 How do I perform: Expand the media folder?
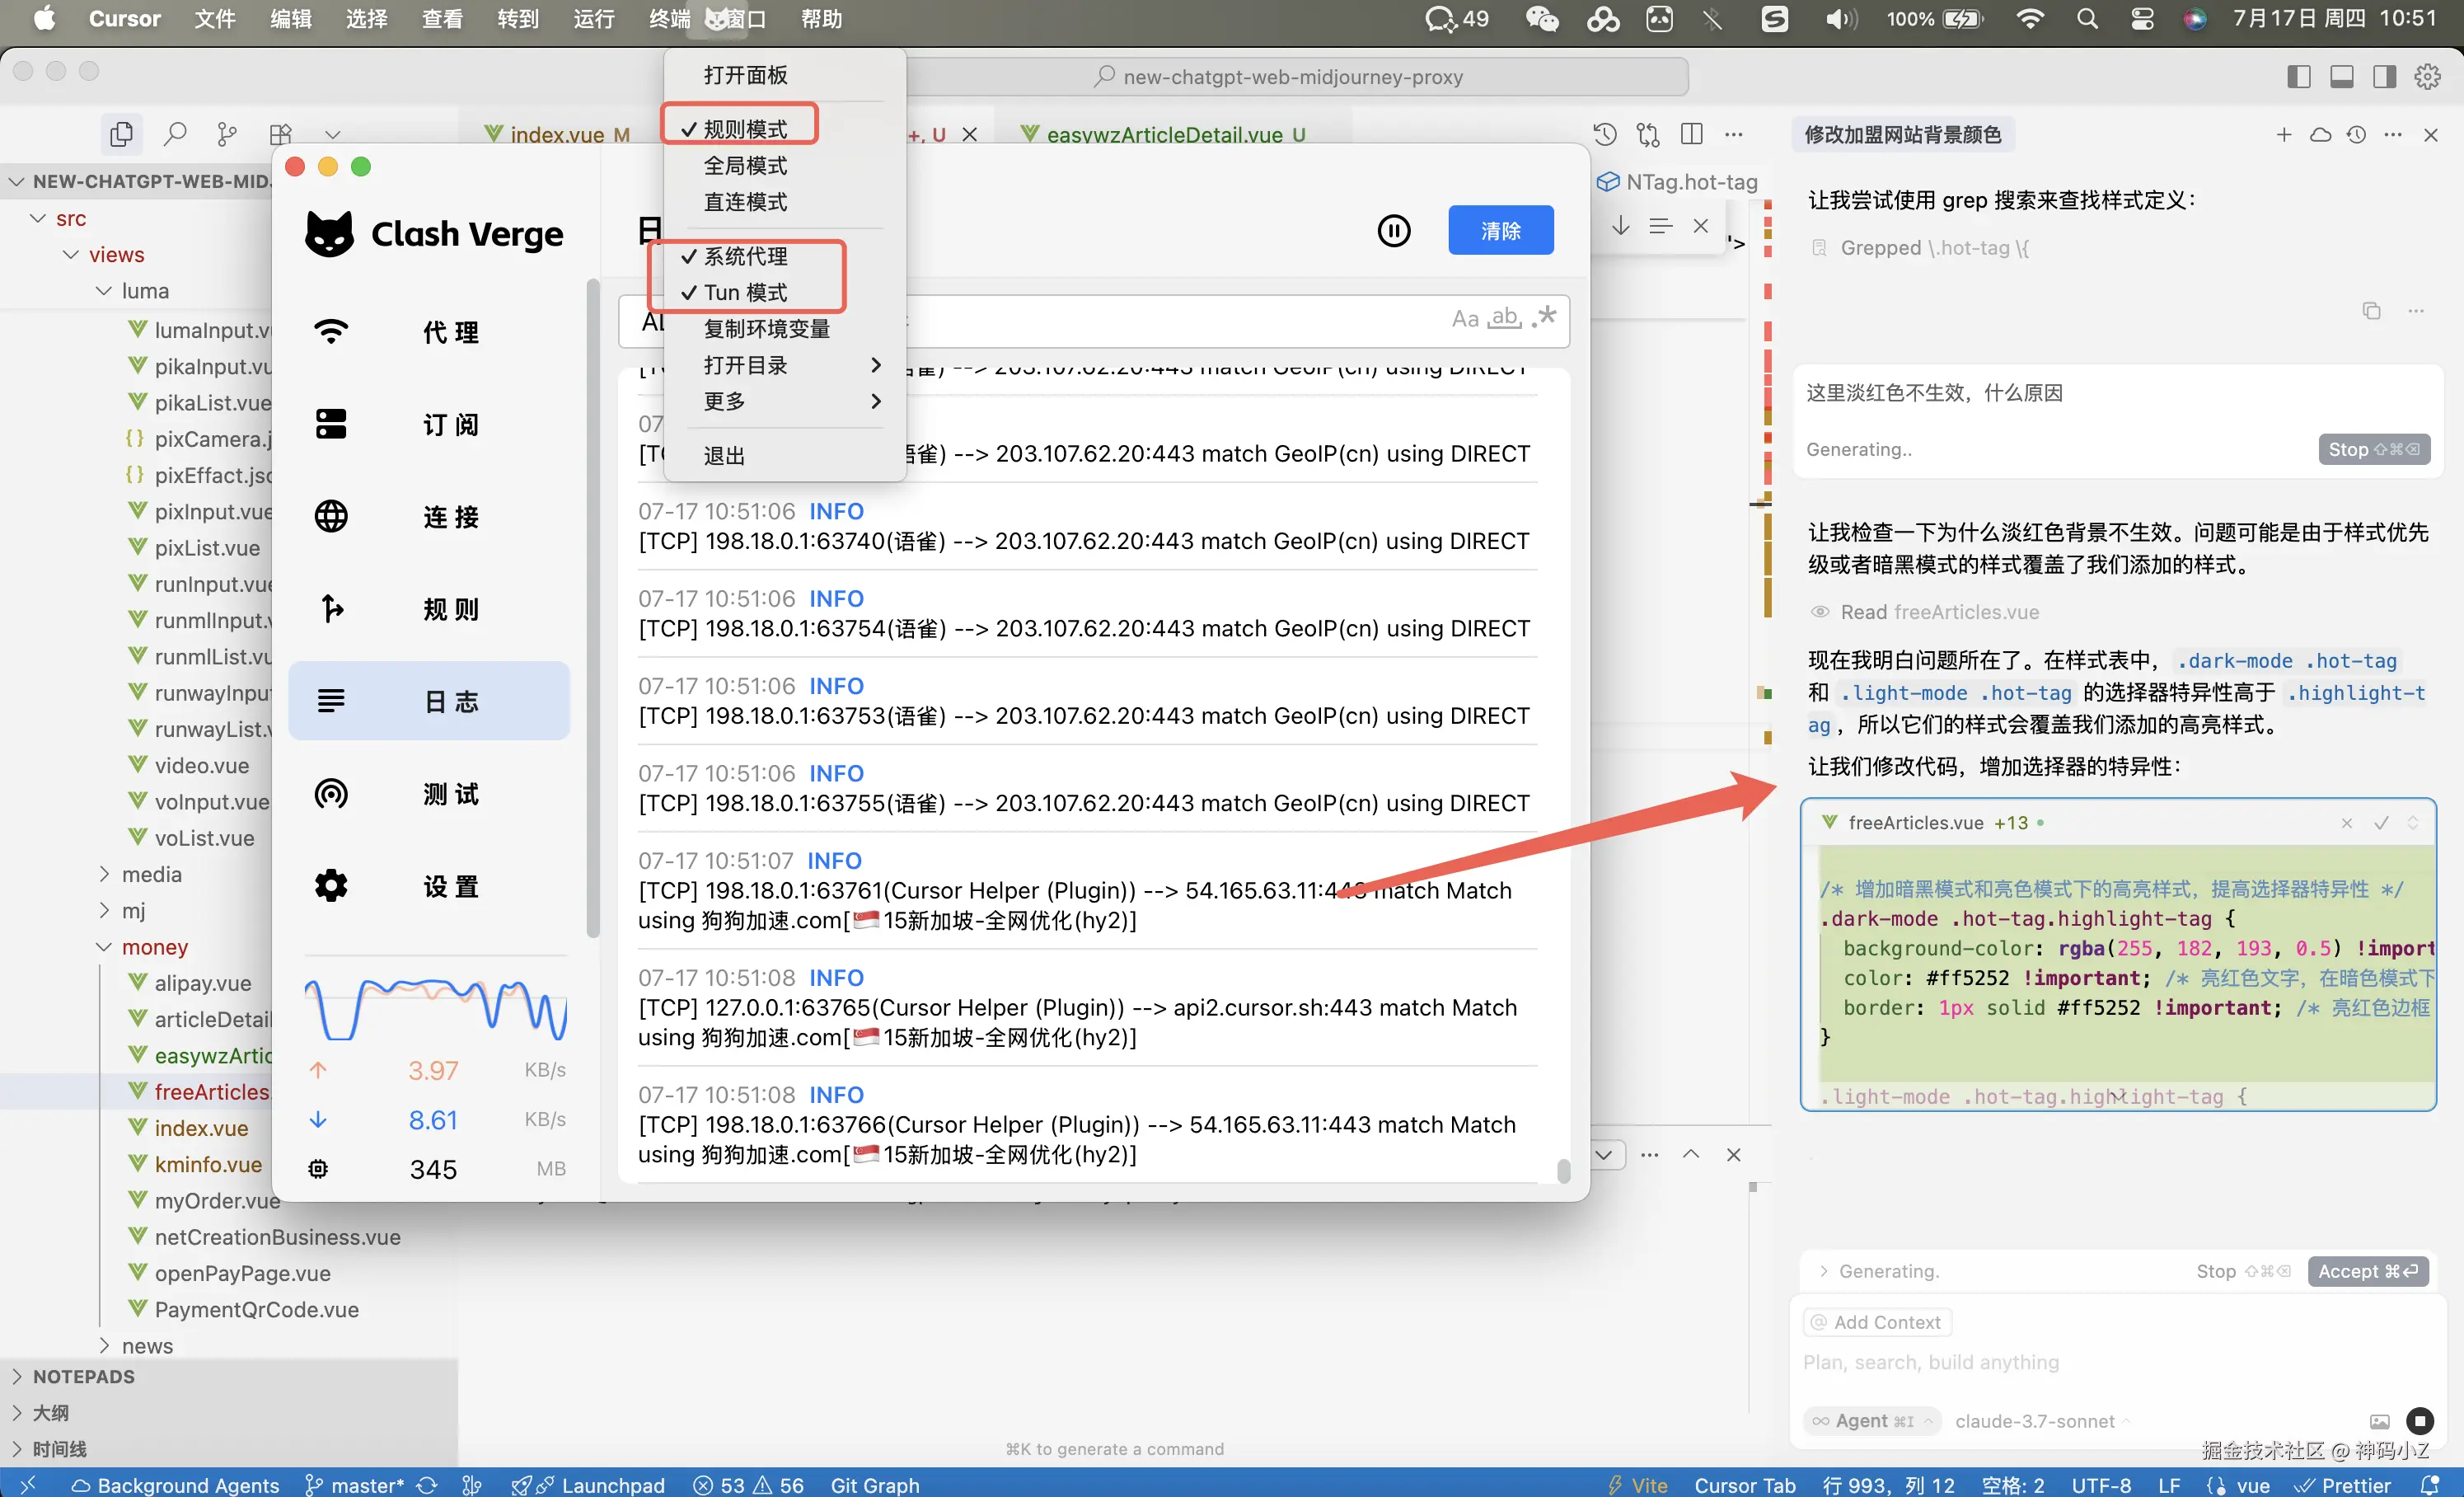[x=151, y=875]
